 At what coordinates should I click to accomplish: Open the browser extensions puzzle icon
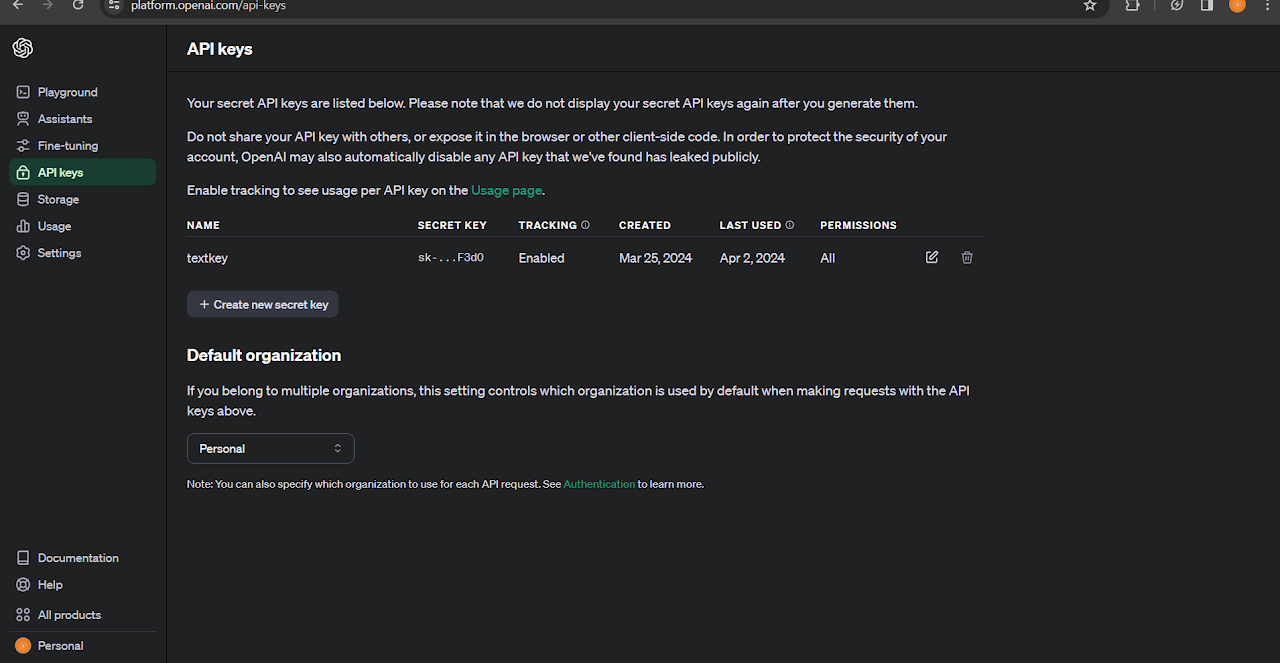click(x=1132, y=5)
